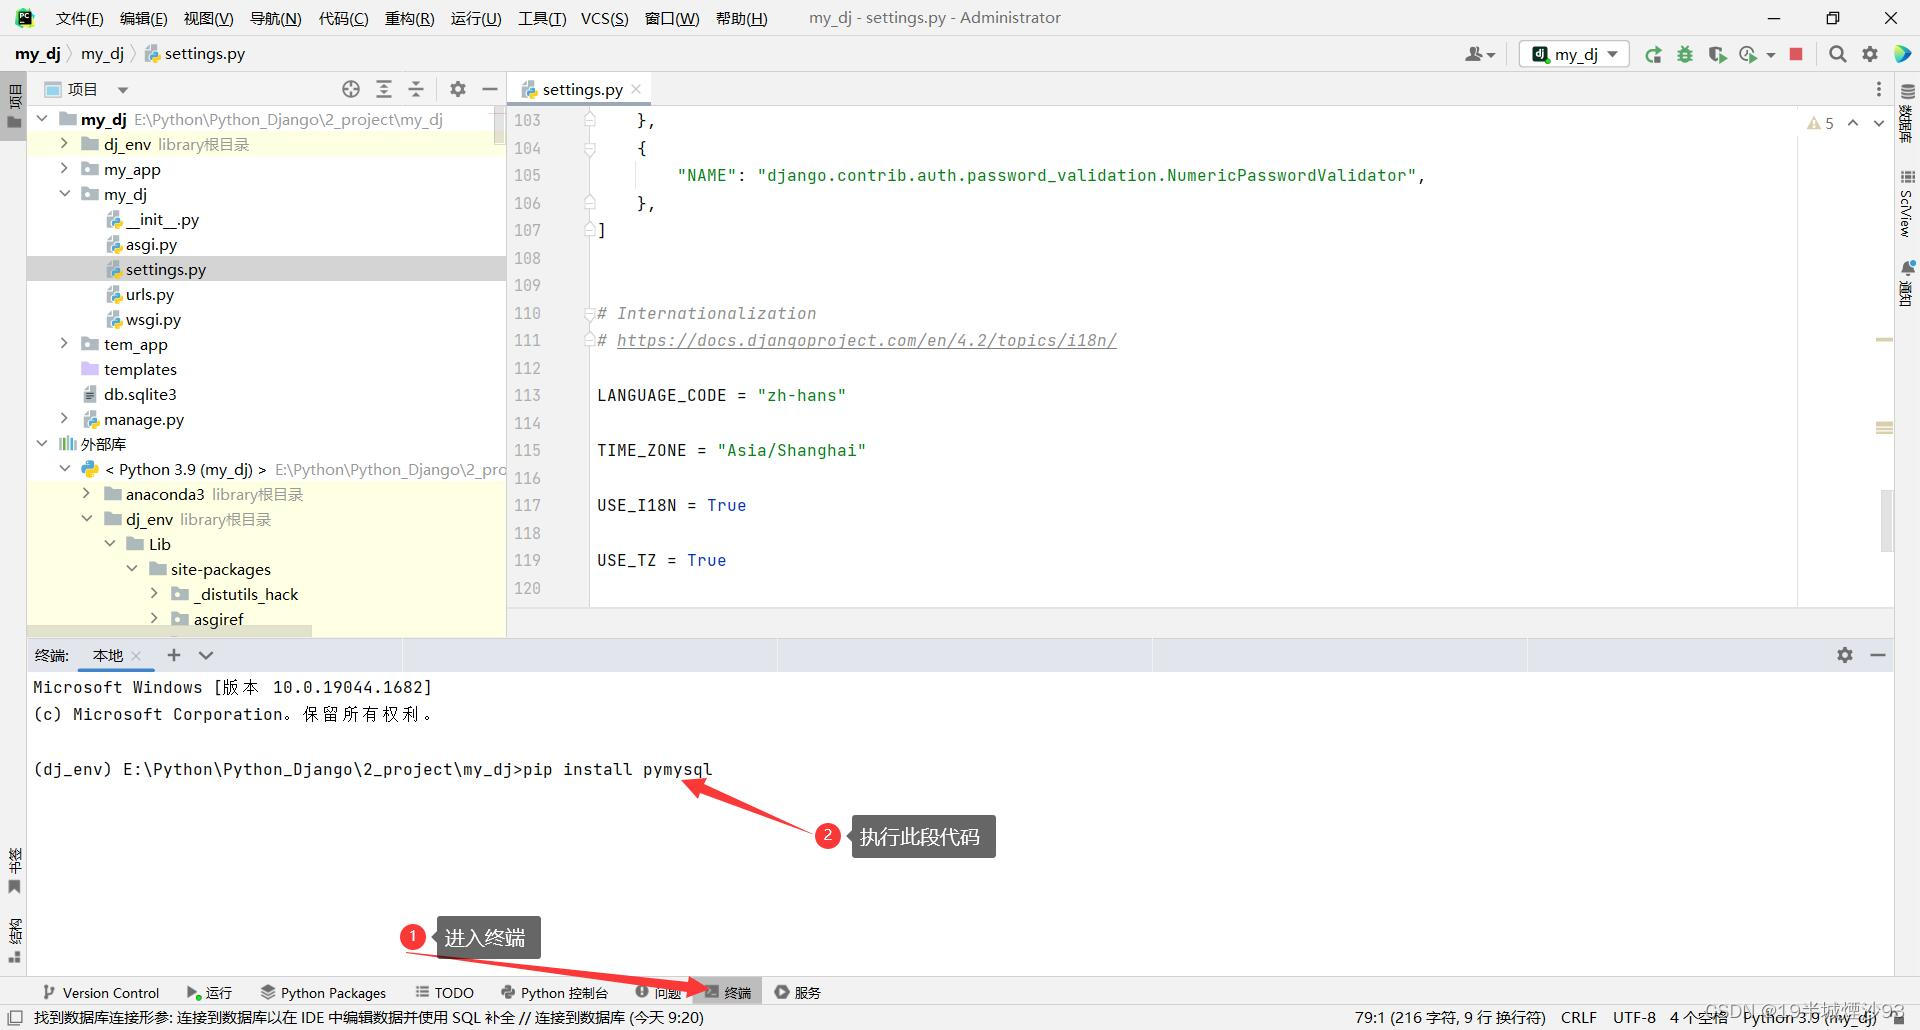
Task: Collapse the site-packages folder
Action: click(133, 568)
